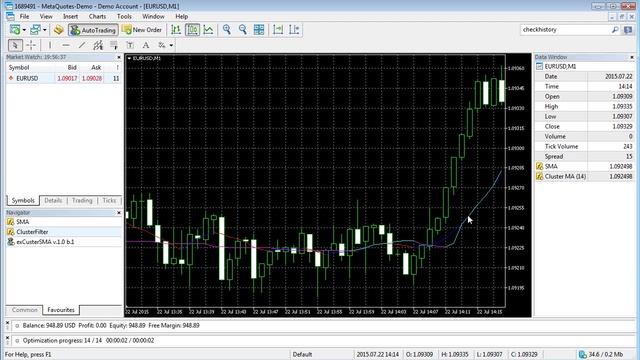Click the Tick Volume value 243
This screenshot has width=640, height=360.
[x=627, y=147]
